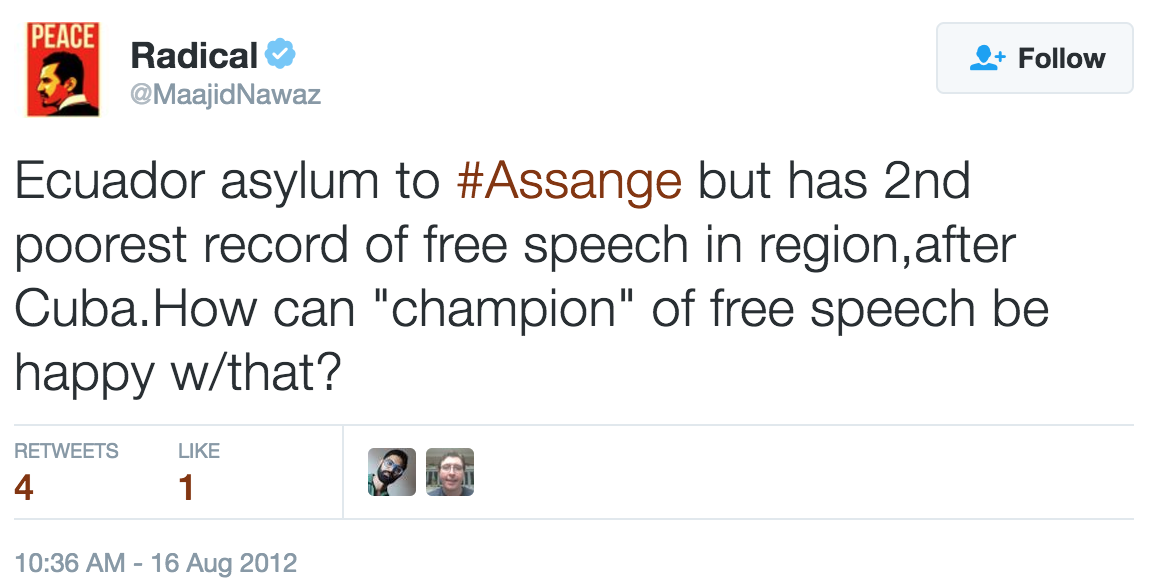Image resolution: width=1150 pixels, height=588 pixels.
Task: Open the bearded liker's avatar with glasses
Action: click(x=392, y=472)
